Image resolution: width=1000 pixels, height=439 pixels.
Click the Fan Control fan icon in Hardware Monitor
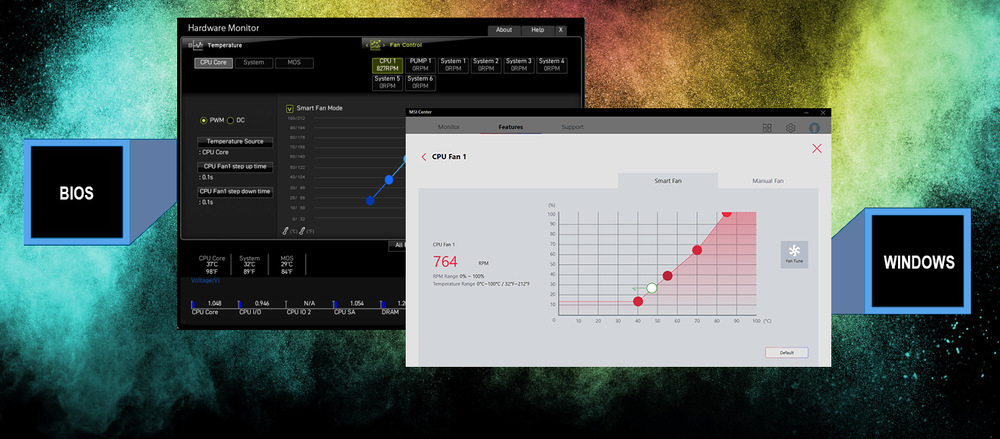point(375,45)
